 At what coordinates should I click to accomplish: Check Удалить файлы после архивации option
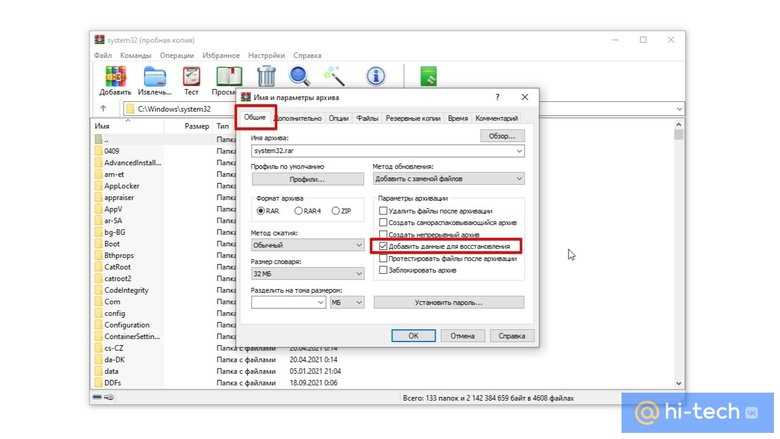click(383, 211)
